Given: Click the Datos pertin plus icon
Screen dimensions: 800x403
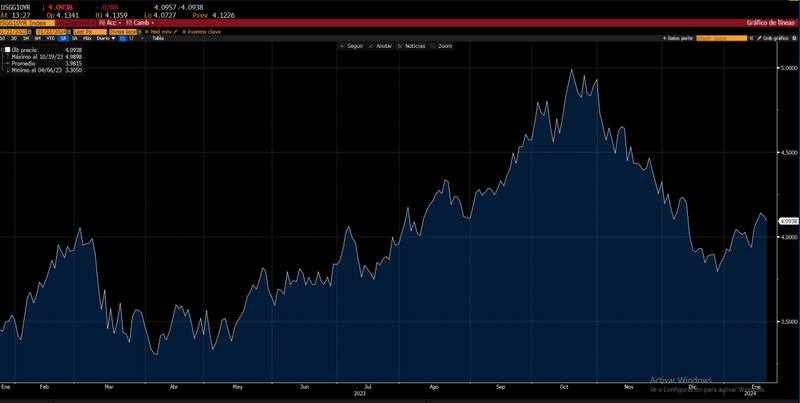Looking at the screenshot, I should pos(664,38).
